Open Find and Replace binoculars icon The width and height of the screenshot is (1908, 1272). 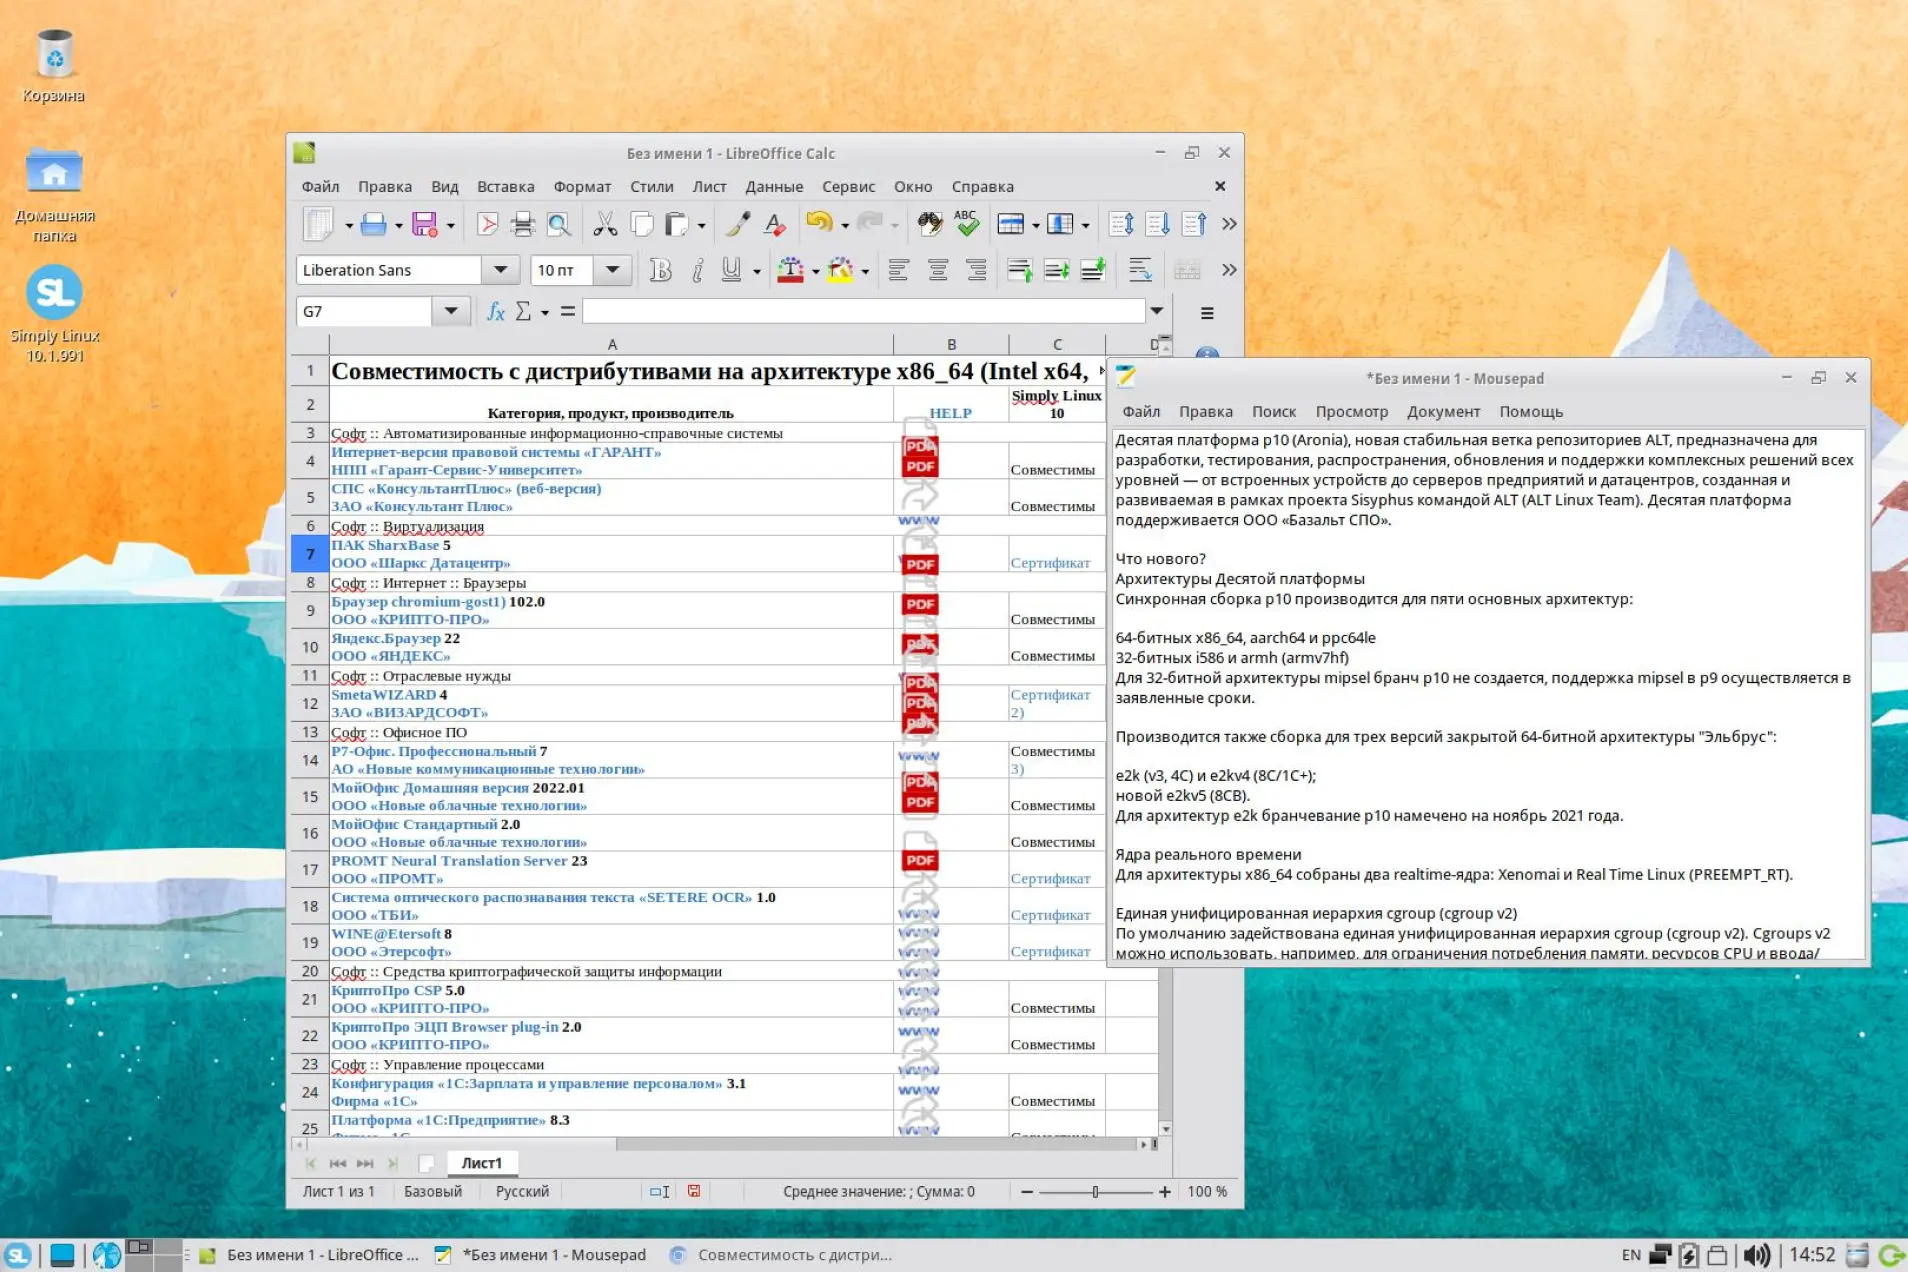coord(929,224)
